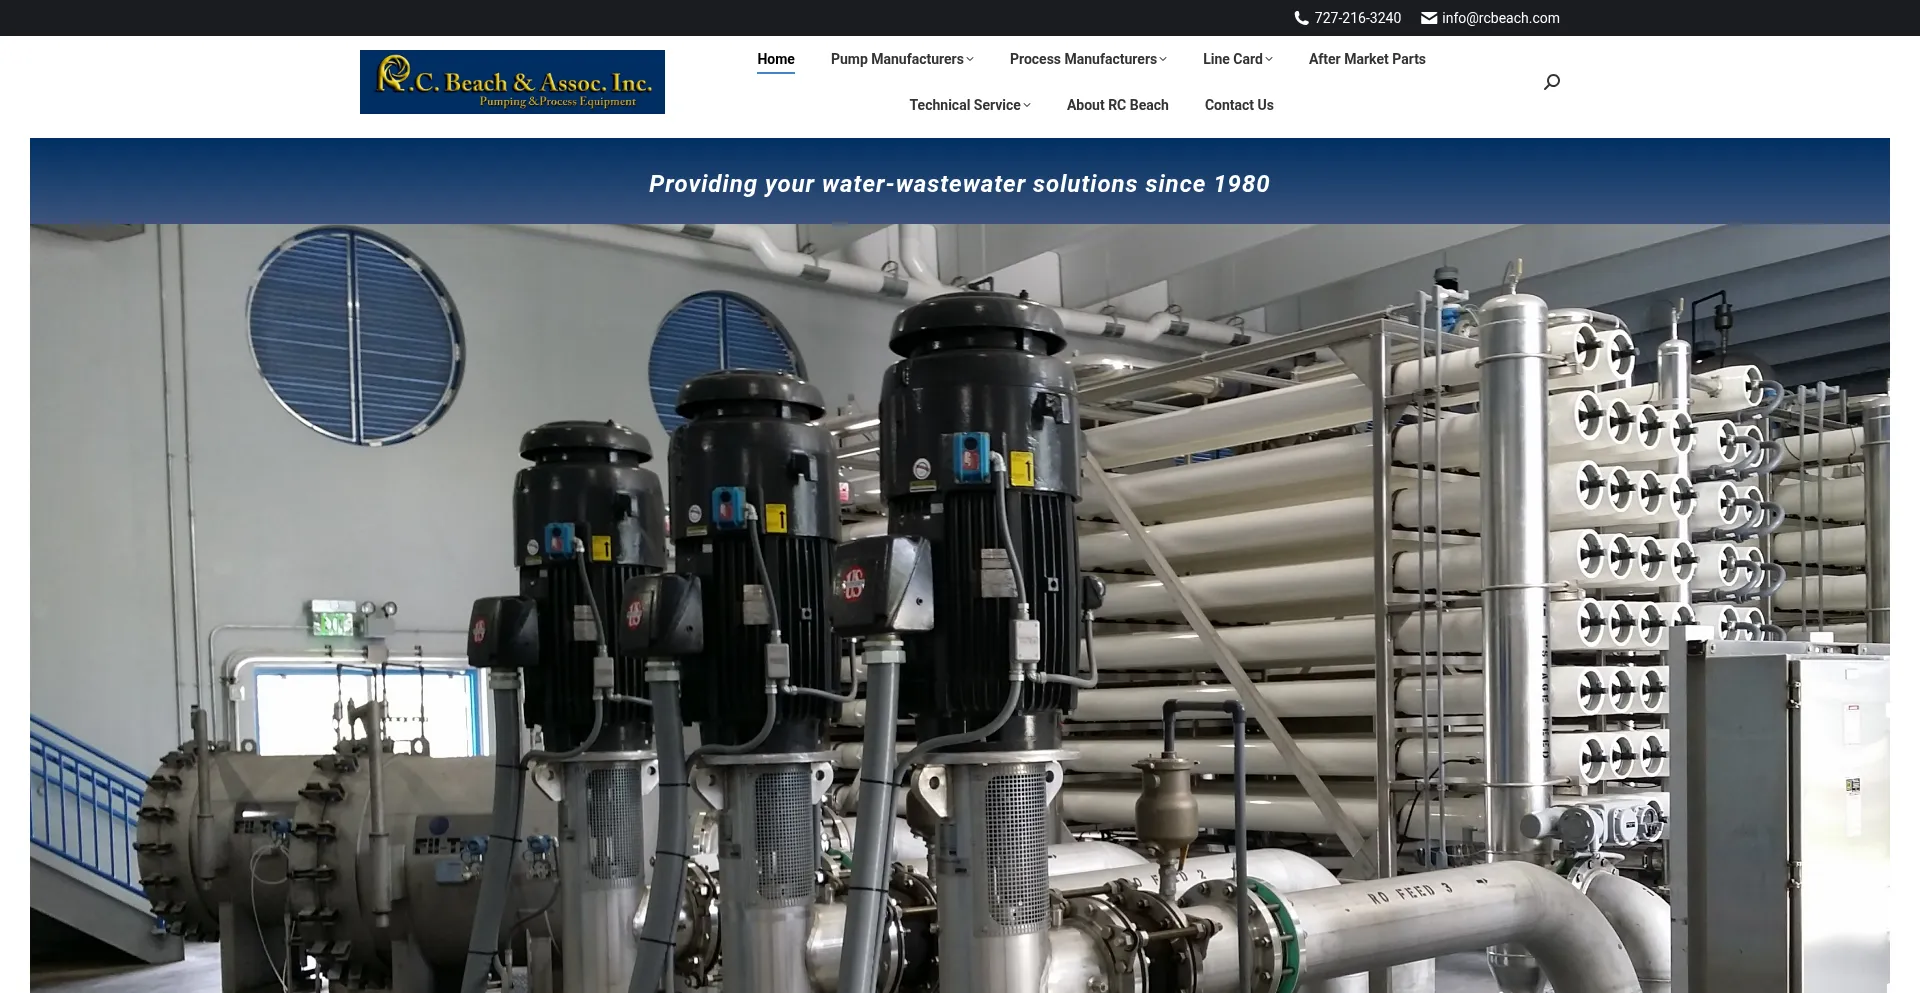This screenshot has height=993, width=1920.
Task: Click the R.C. Beach & Assoc. logo
Action: pos(512,82)
